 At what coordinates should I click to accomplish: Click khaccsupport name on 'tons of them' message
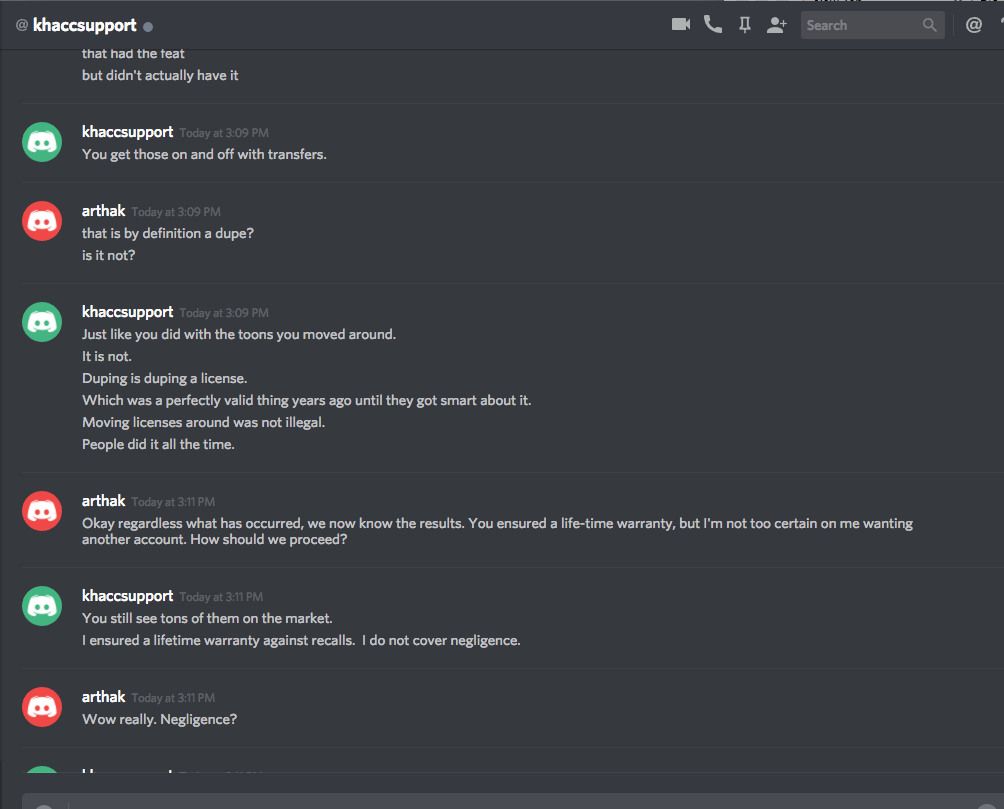tap(127, 596)
